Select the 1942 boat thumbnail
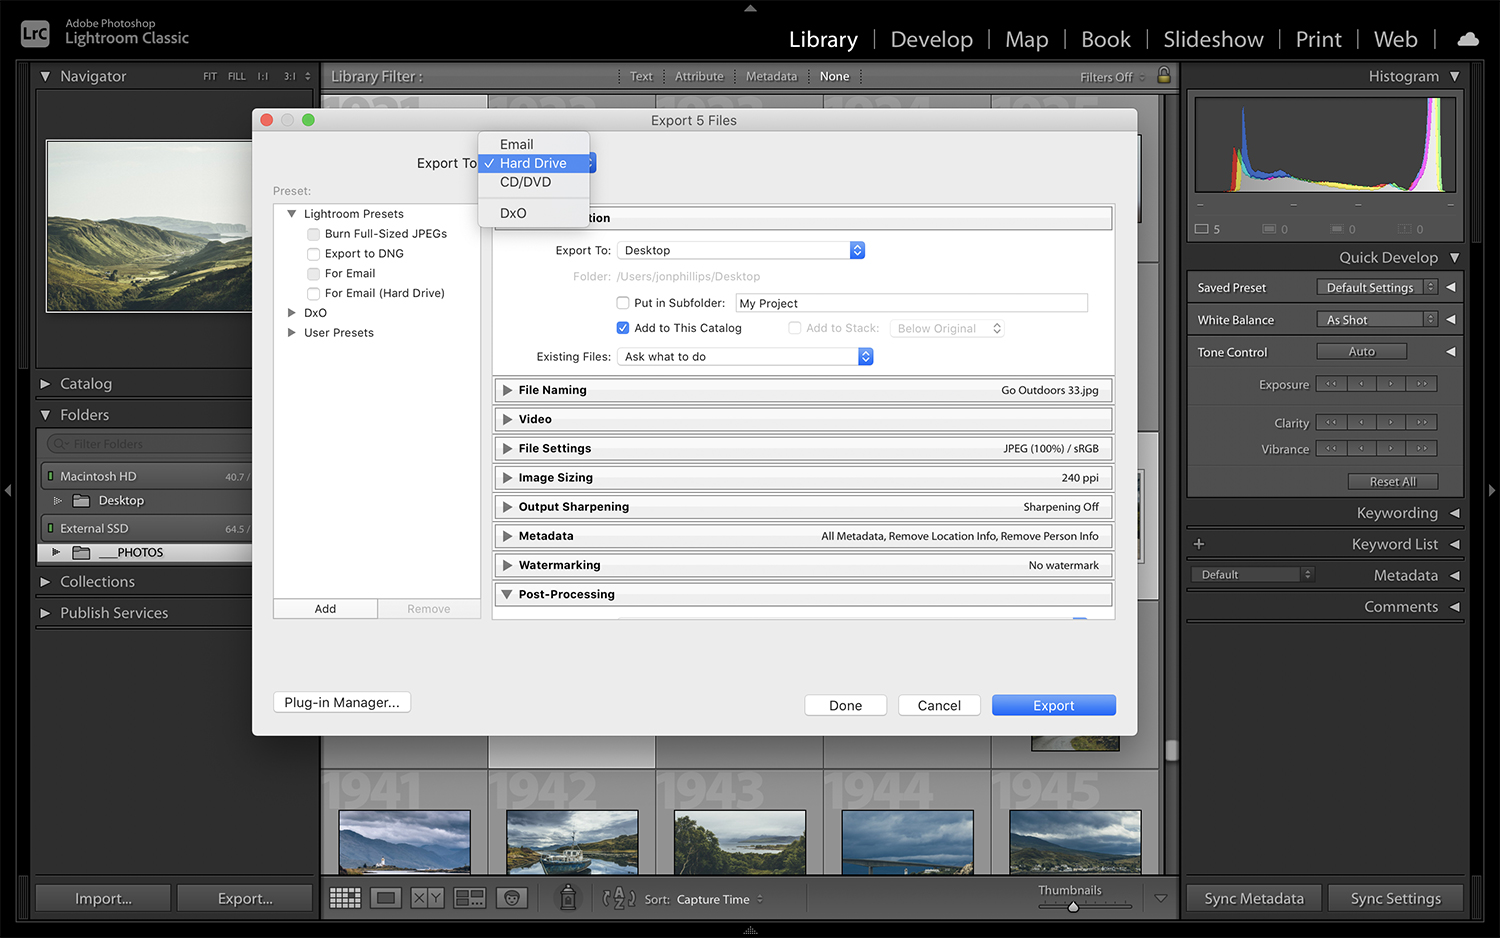This screenshot has height=938, width=1500. coord(572,842)
